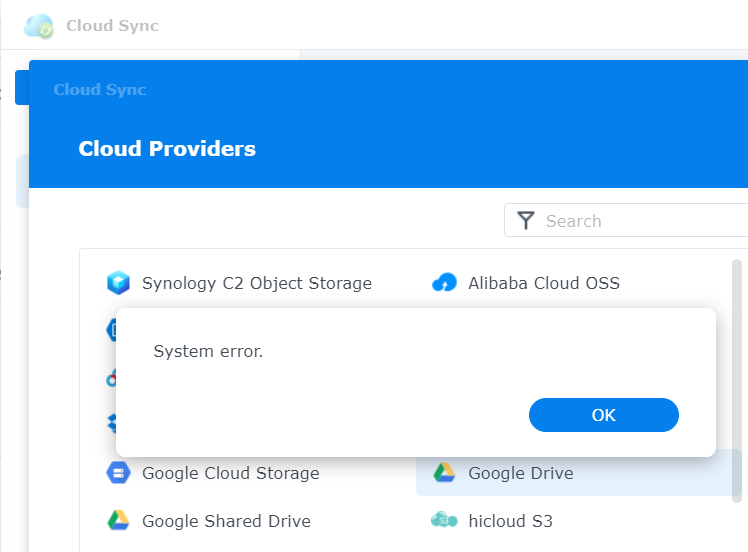
Task: Select the Google Shared Drive icon
Action: click(x=118, y=521)
